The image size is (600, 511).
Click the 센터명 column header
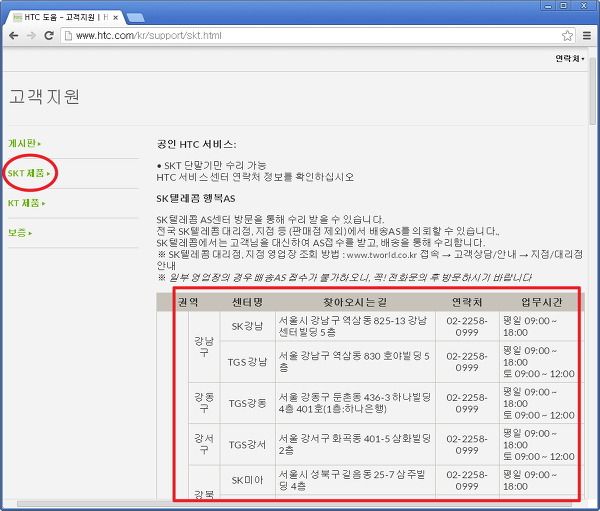tap(247, 302)
